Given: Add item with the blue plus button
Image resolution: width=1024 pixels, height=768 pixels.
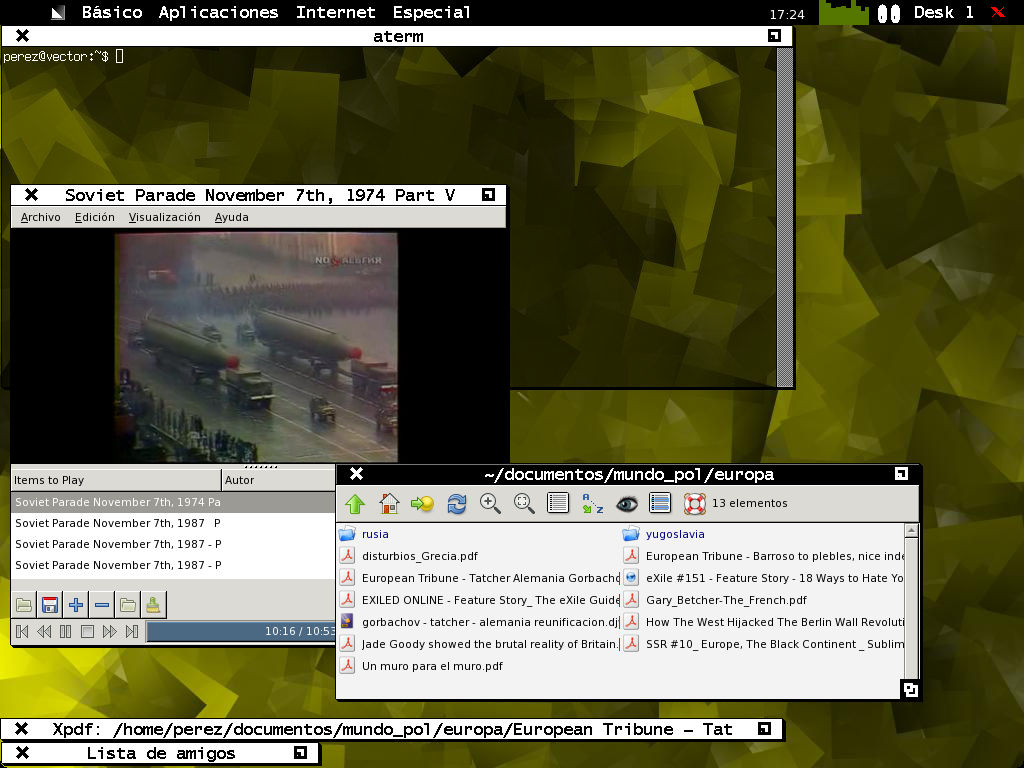Looking at the screenshot, I should coord(76,605).
